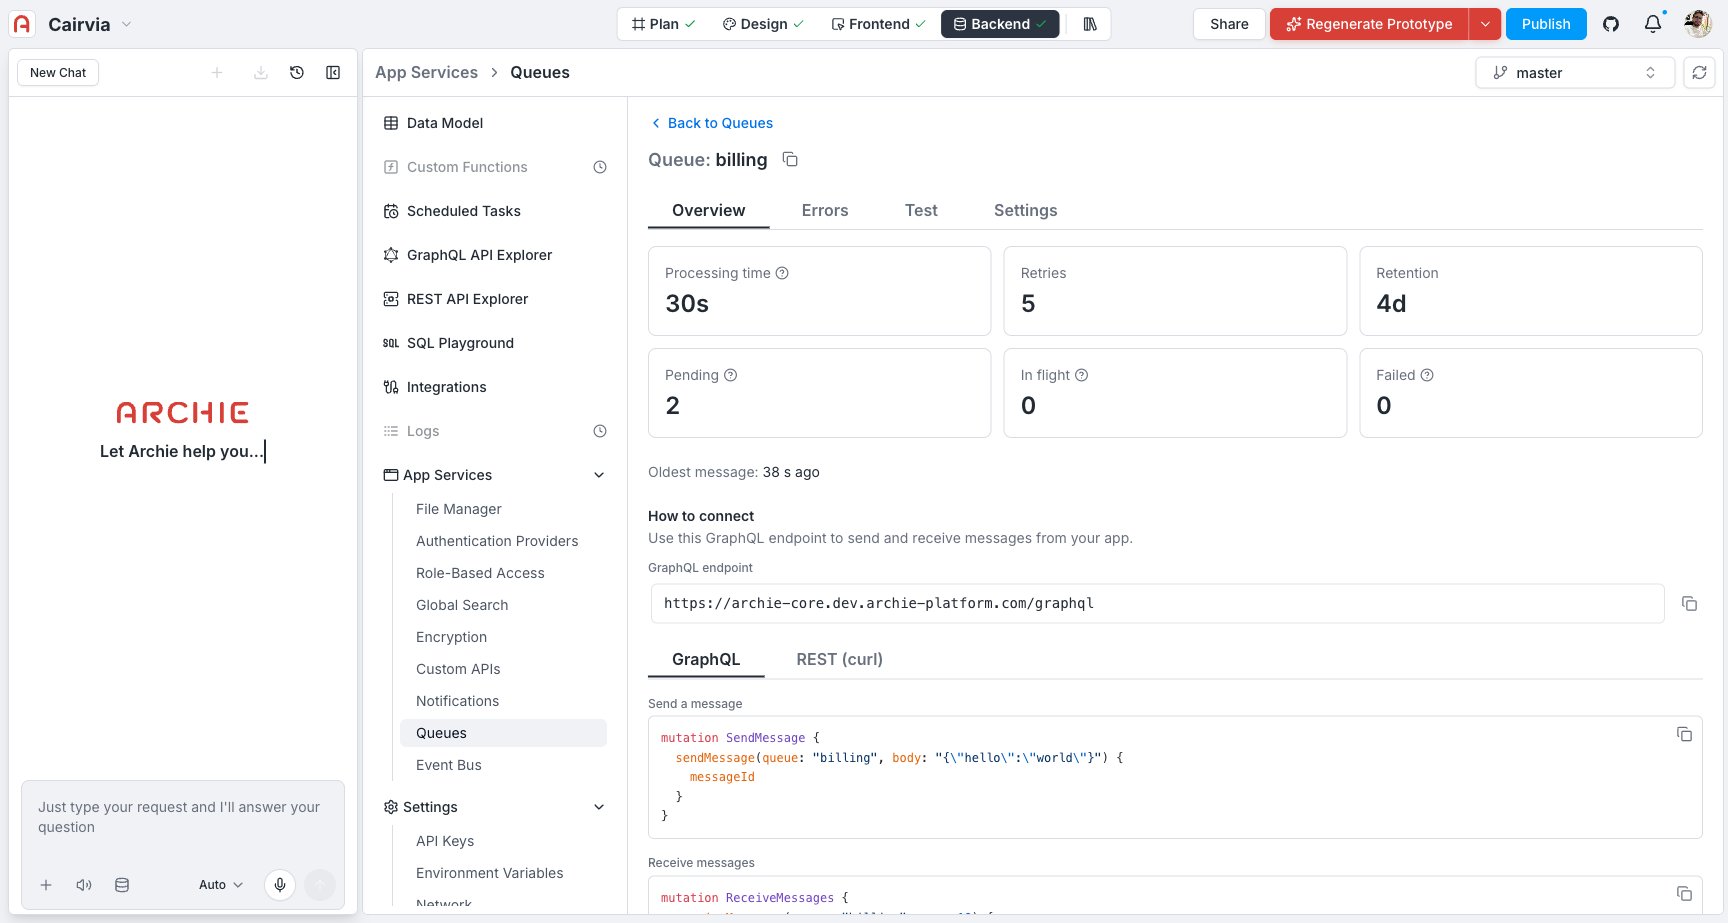Collapse the chat side panel

[x=333, y=72]
